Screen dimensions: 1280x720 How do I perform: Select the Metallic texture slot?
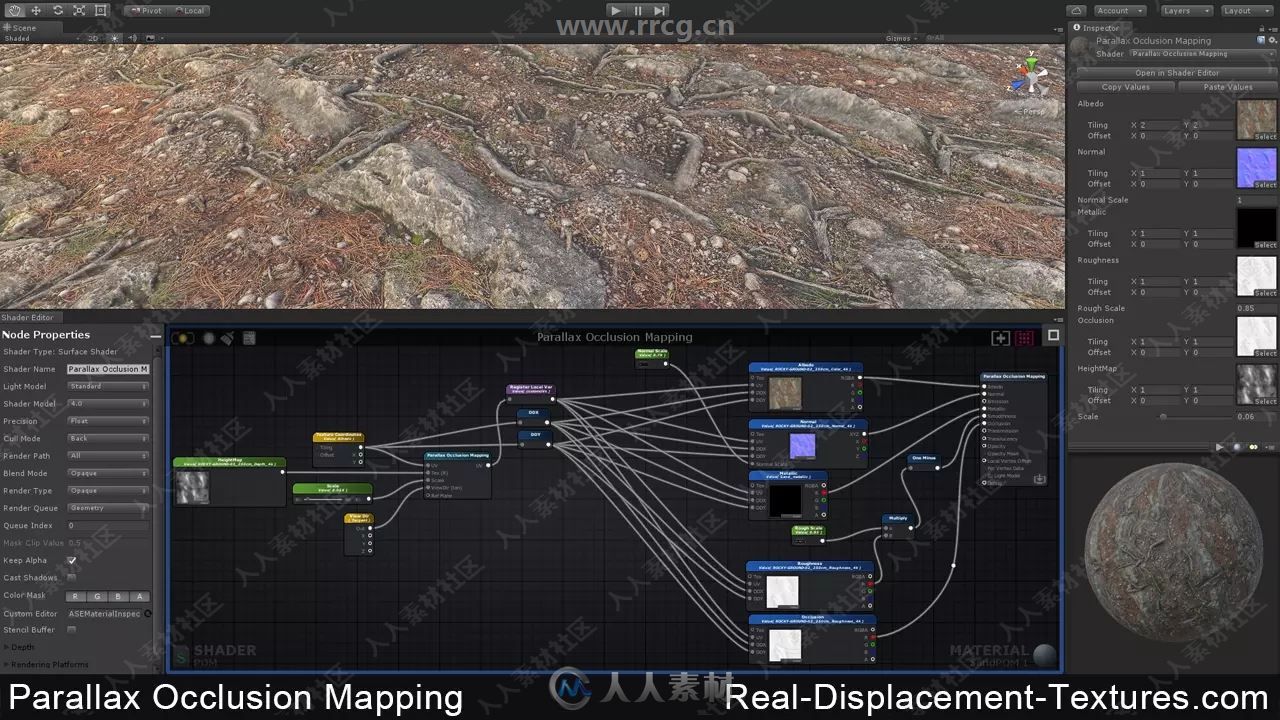point(1257,227)
